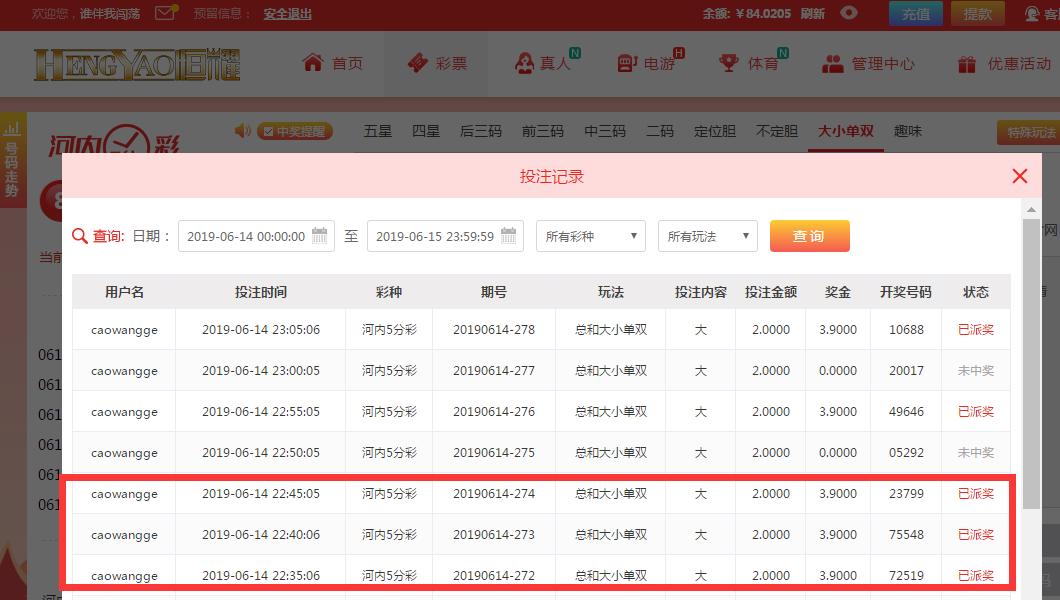This screenshot has width=1060, height=600.
Task: Click the dialog scrollbar up arrow
Action: coord(1031,209)
